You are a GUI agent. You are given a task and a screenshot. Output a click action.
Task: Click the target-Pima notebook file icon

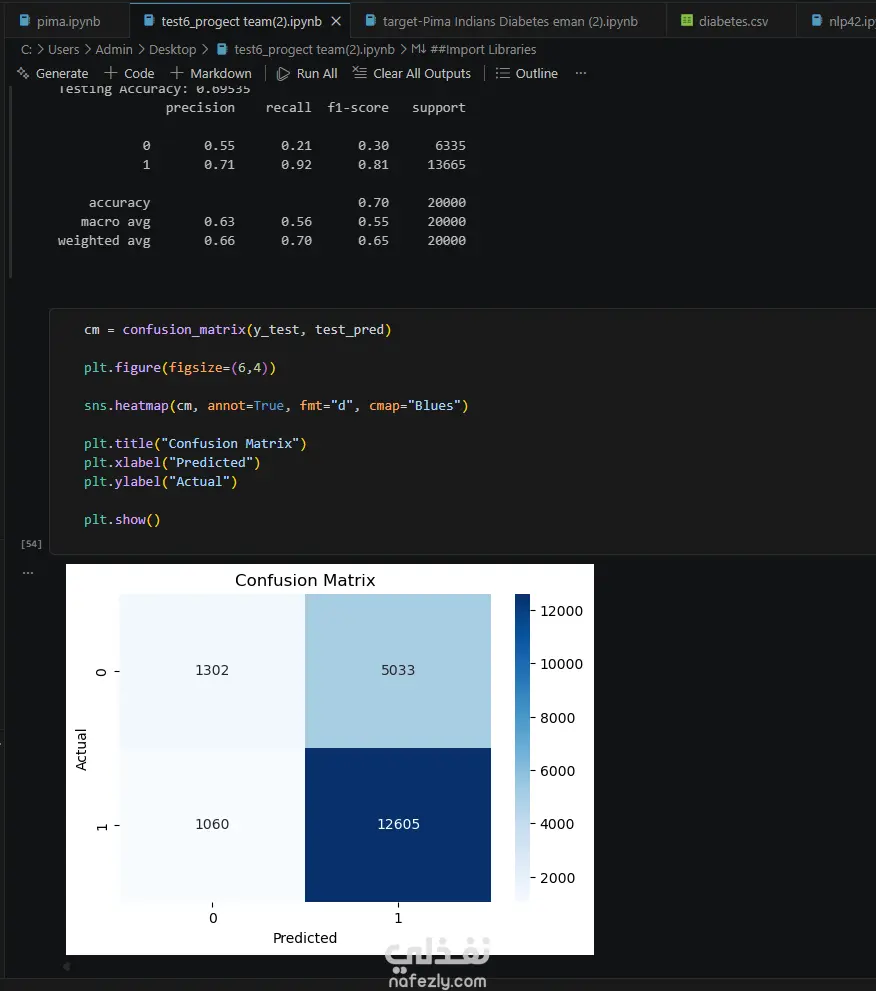(371, 21)
